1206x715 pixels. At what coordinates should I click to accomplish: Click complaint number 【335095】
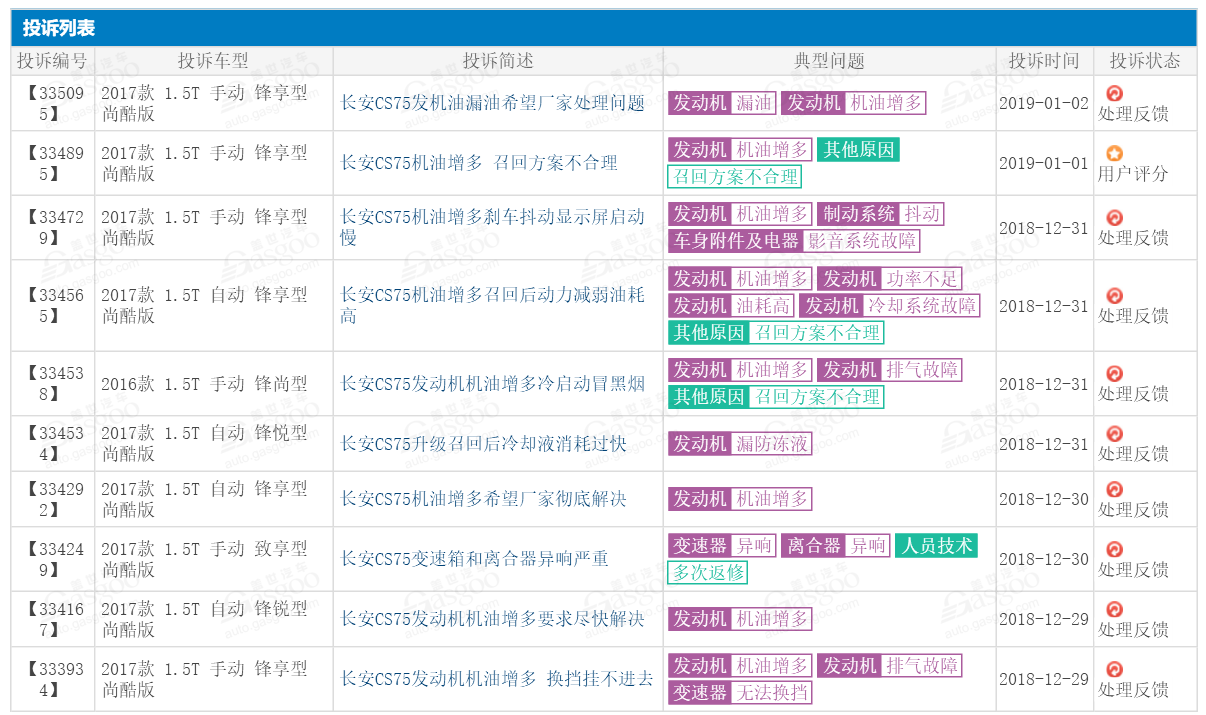pos(52,103)
